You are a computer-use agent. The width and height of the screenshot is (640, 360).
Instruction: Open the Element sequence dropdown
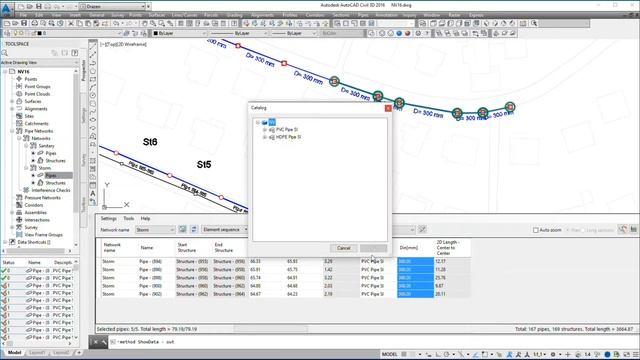224,230
